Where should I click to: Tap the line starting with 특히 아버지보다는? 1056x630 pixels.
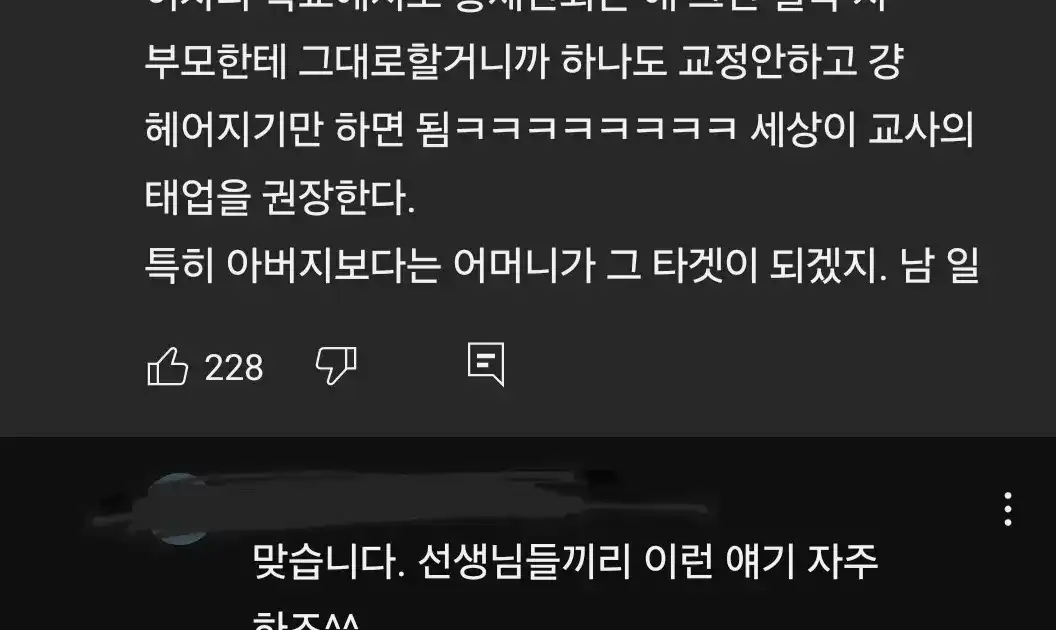pyautogui.click(x=562, y=265)
